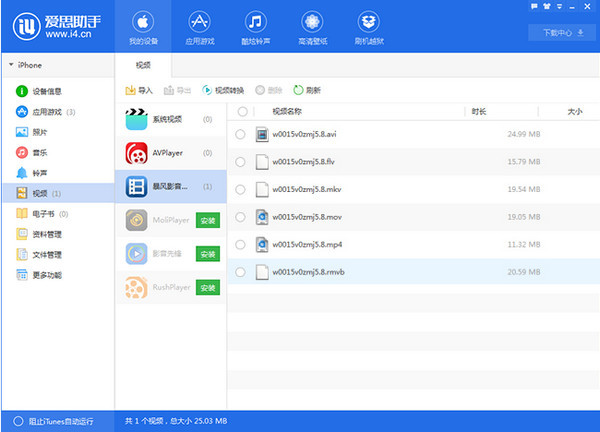
Task: Click the 影音先锋 player icon
Action: (136, 254)
